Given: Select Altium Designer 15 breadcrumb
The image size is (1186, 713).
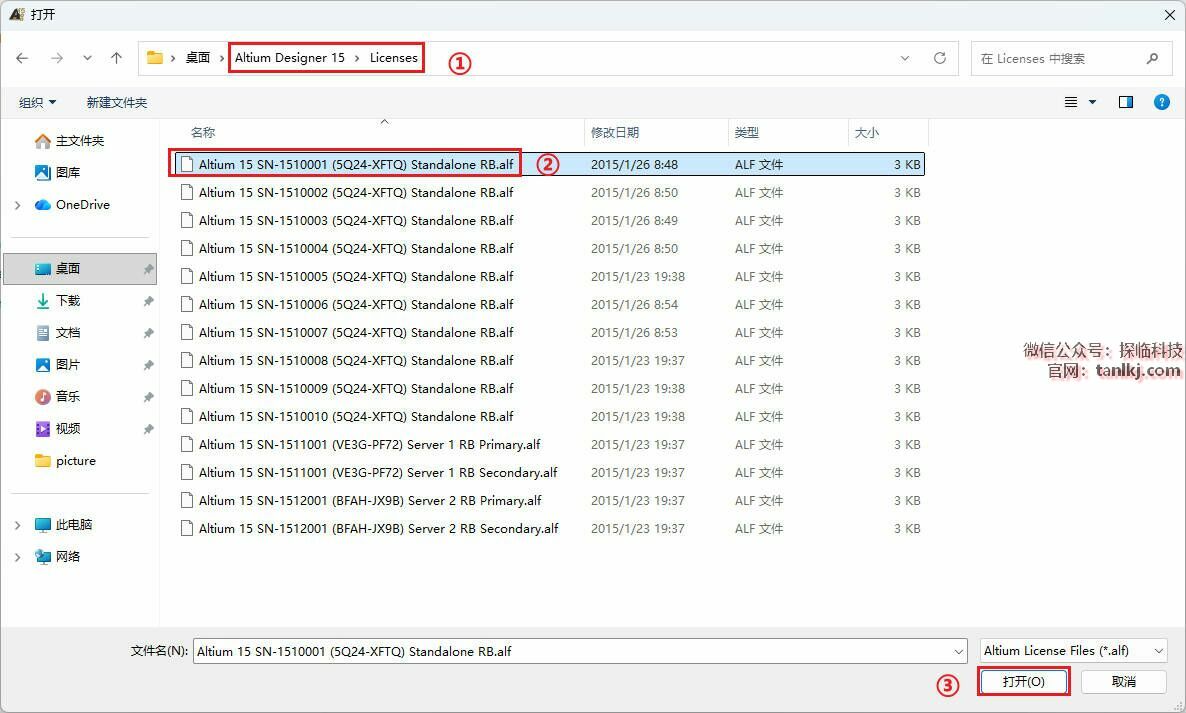Looking at the screenshot, I should pos(290,57).
